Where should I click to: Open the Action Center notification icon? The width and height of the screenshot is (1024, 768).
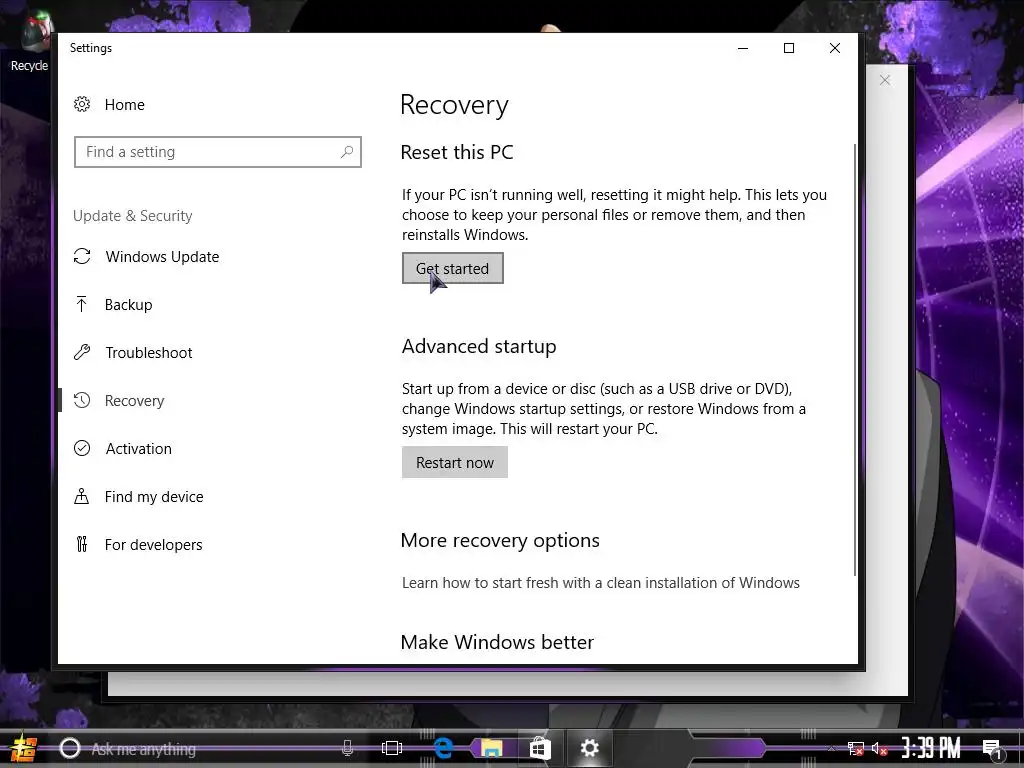coord(992,748)
